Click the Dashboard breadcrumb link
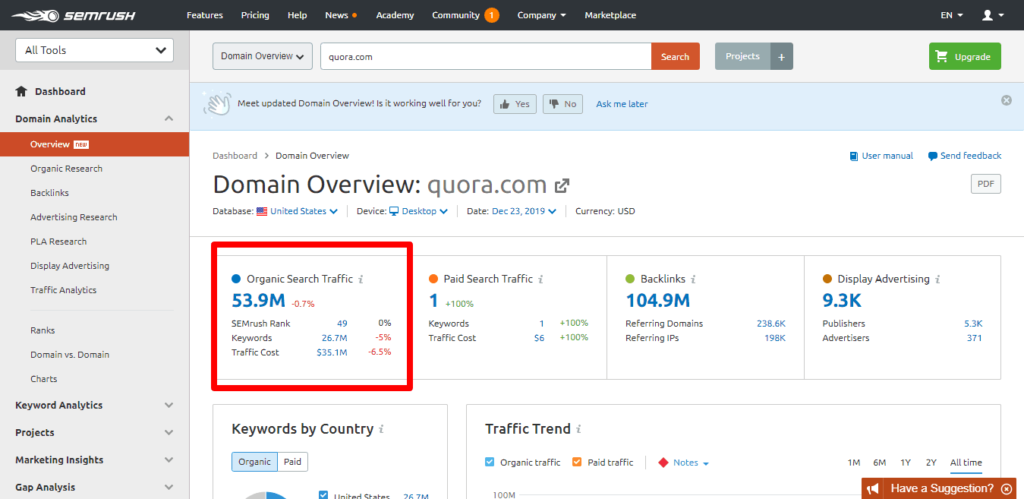This screenshot has width=1024, height=499. [235, 155]
